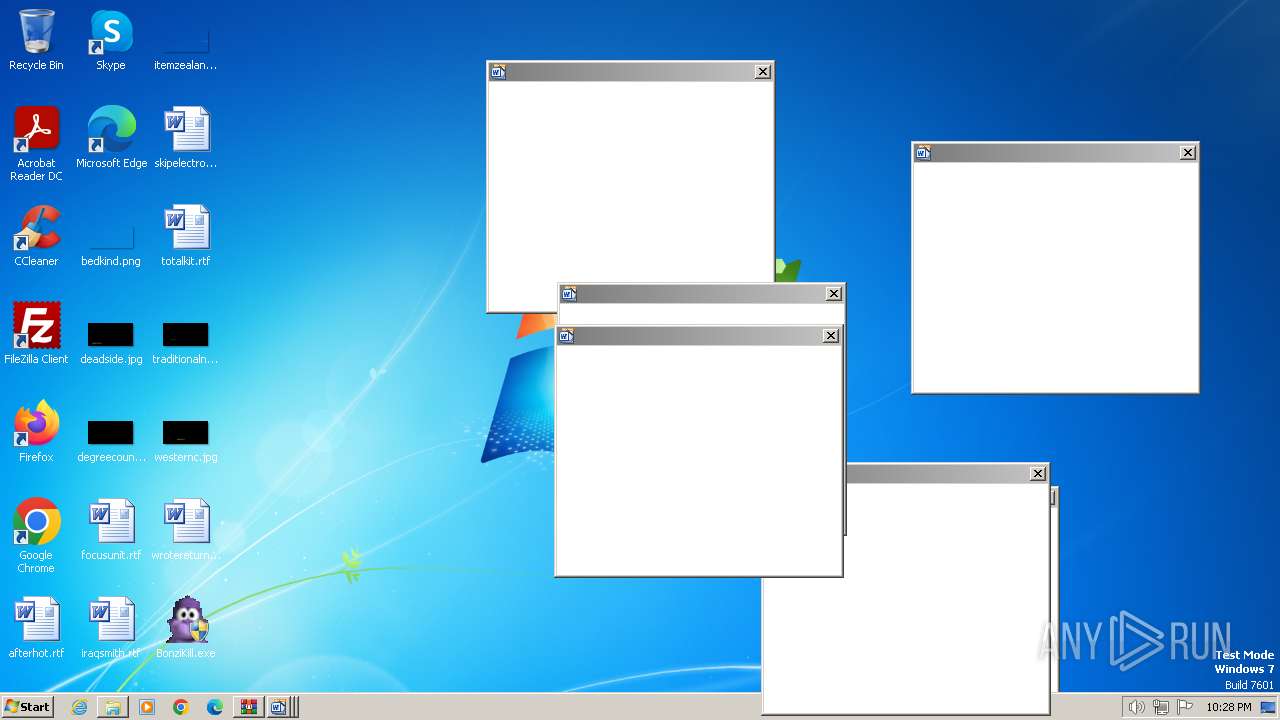Image resolution: width=1280 pixels, height=720 pixels.
Task: Close the bottom blank window
Action: [x=1038, y=473]
